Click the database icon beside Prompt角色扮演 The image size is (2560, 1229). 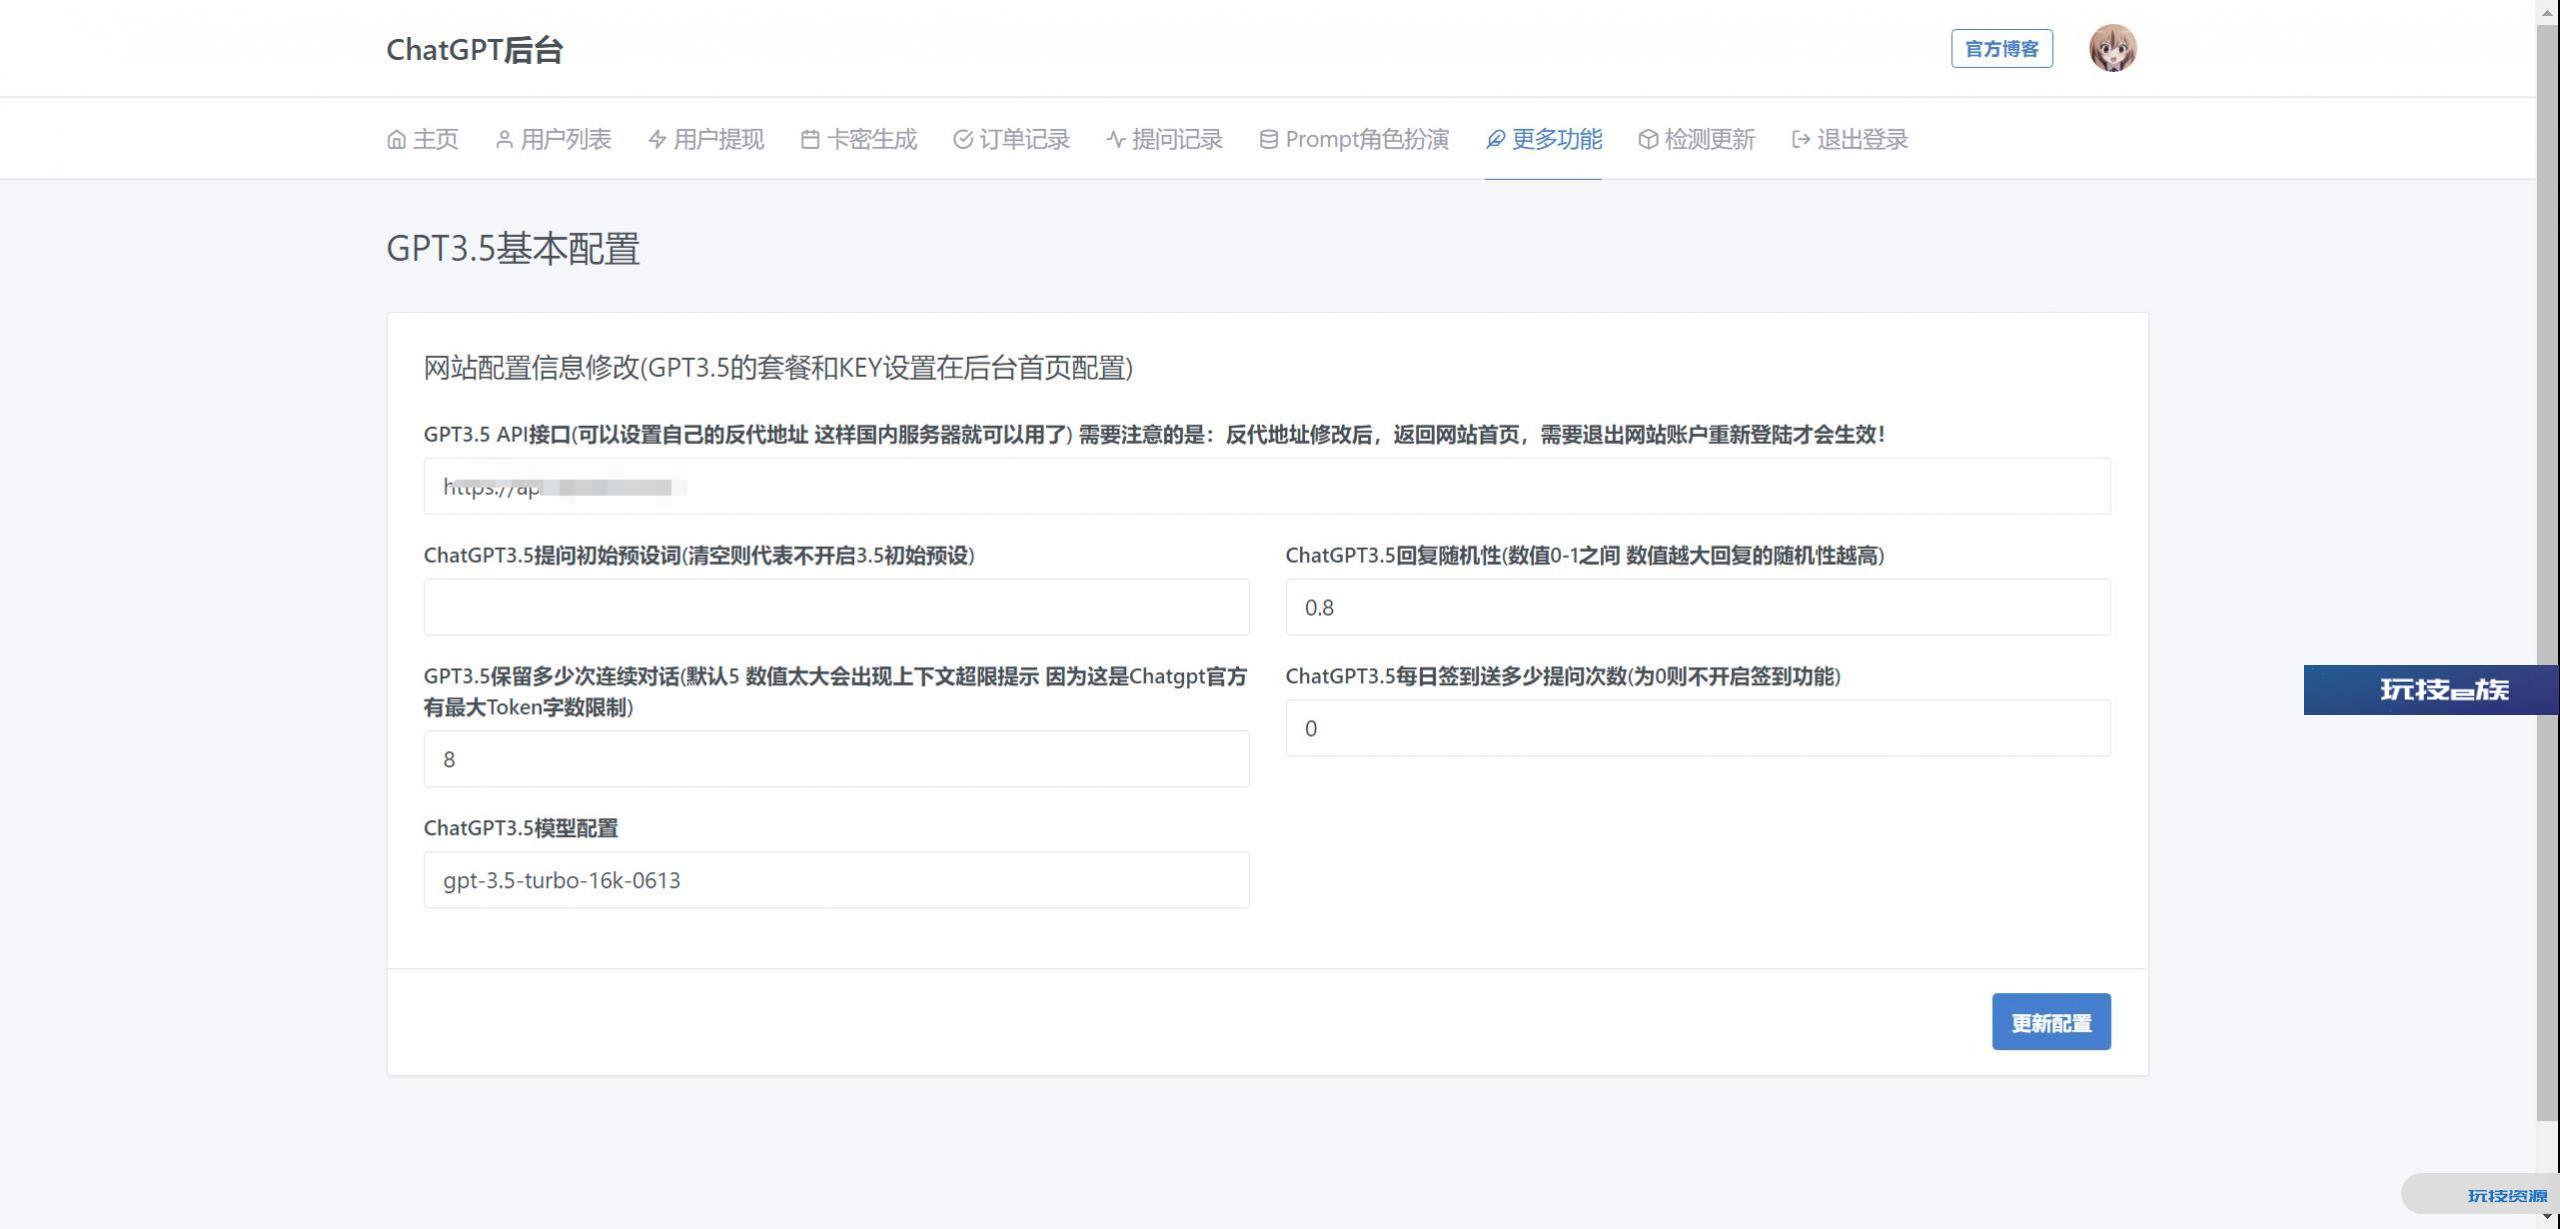tap(1268, 139)
